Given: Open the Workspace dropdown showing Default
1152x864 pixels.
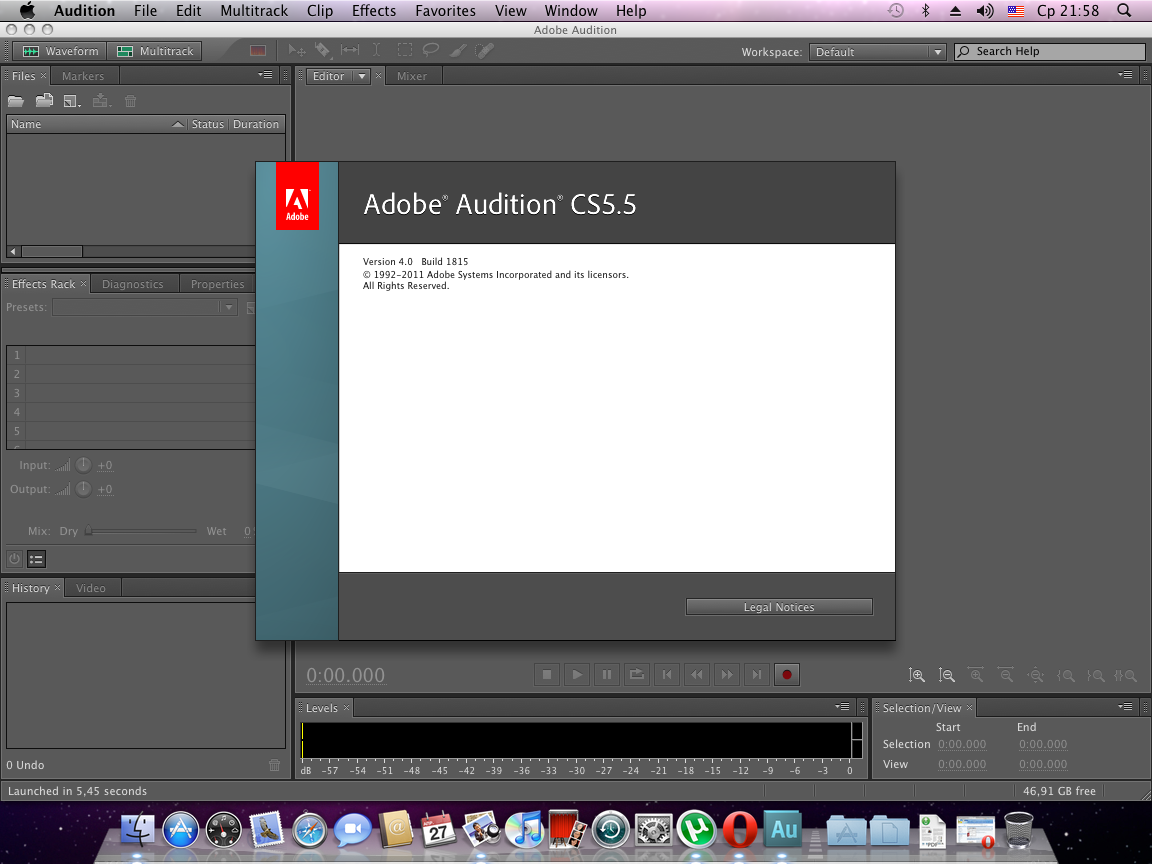Looking at the screenshot, I should (878, 52).
